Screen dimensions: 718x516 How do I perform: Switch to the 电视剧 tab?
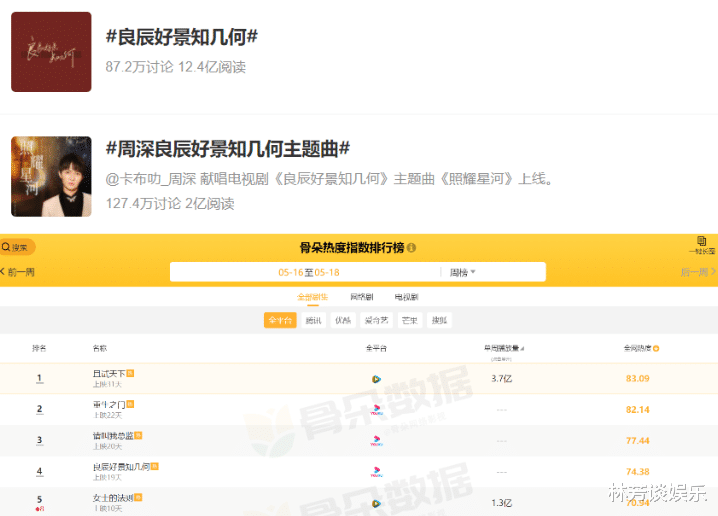[x=406, y=297]
